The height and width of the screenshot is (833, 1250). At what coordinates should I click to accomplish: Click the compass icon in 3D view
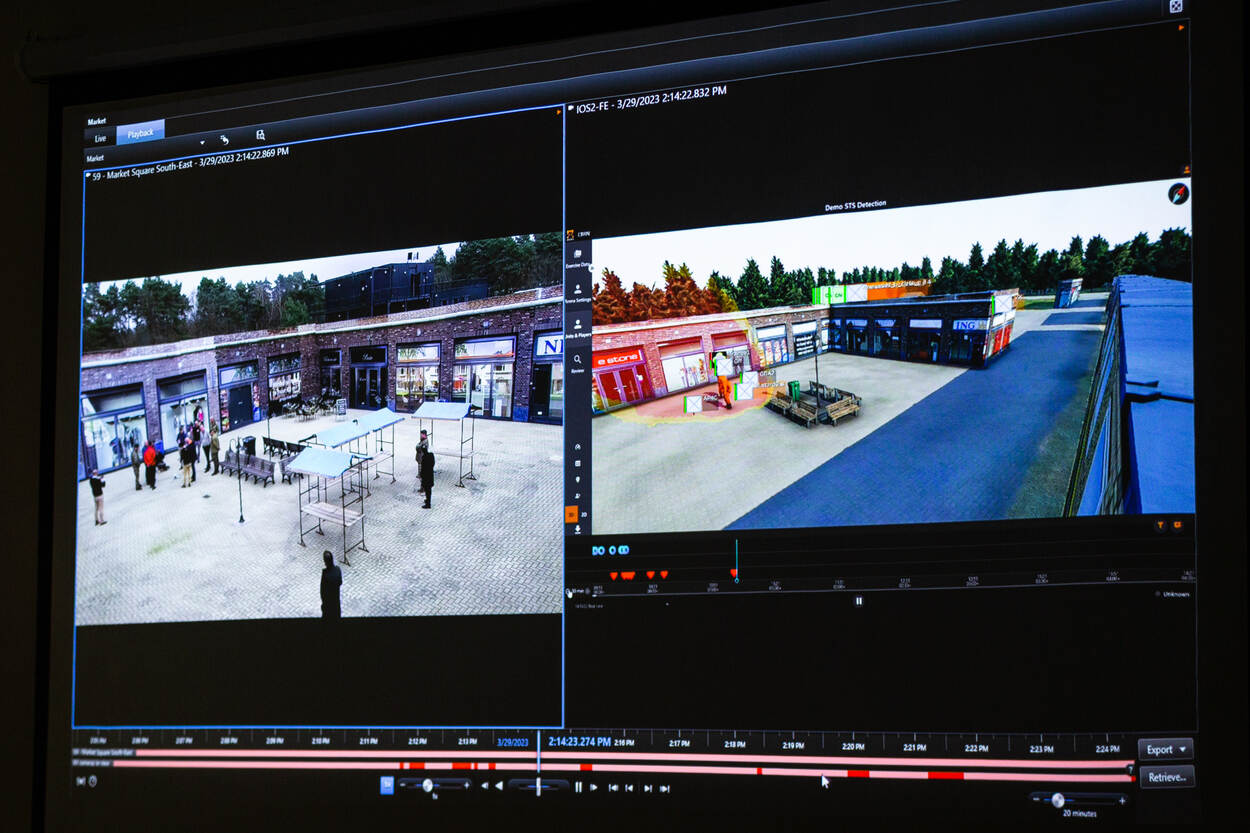pos(1178,193)
